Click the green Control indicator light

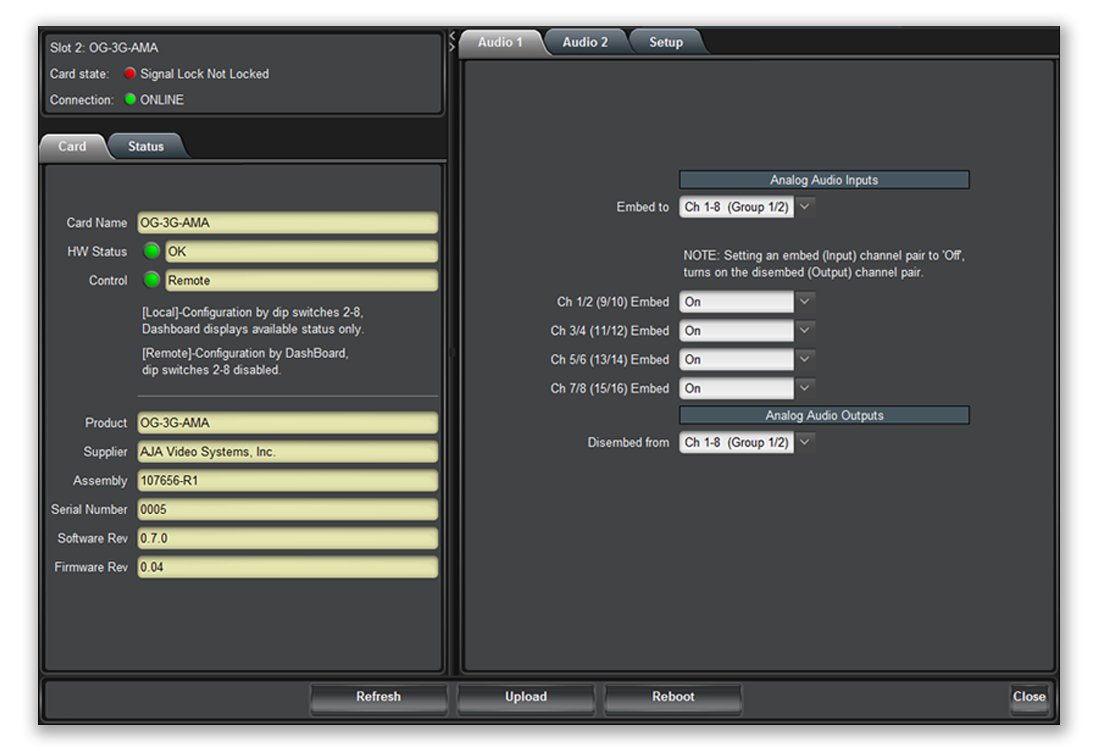click(x=151, y=280)
